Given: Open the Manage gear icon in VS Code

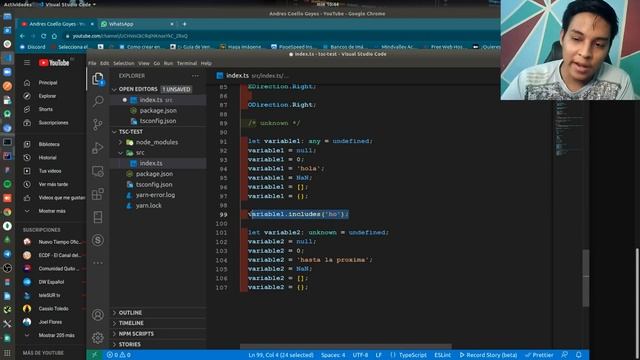Looking at the screenshot, I should [98, 338].
